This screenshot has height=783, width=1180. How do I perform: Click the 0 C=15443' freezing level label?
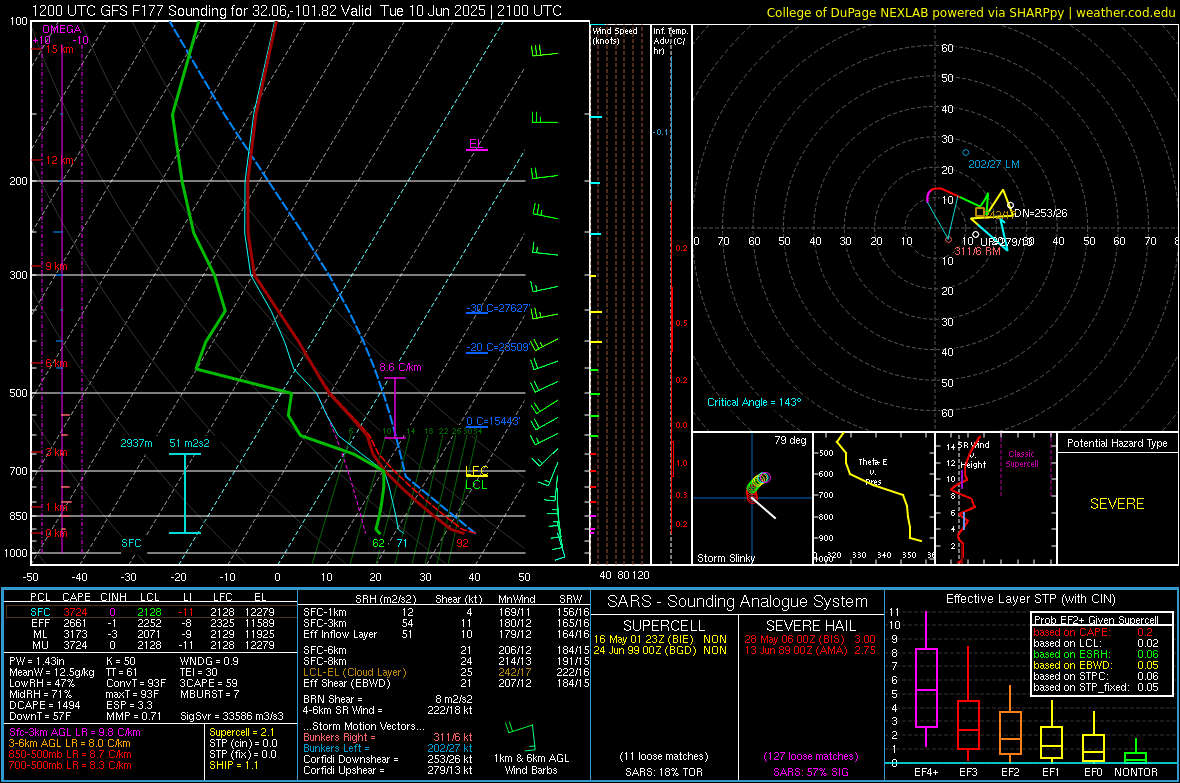[492, 421]
